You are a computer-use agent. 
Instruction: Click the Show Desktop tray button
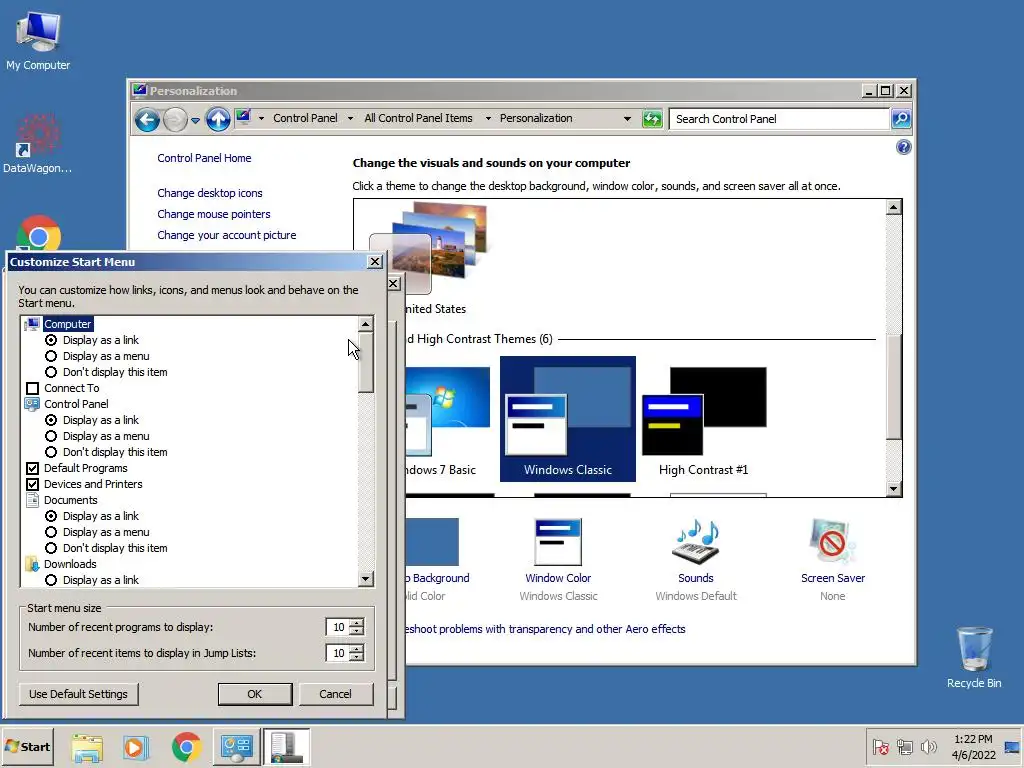click(x=1013, y=747)
